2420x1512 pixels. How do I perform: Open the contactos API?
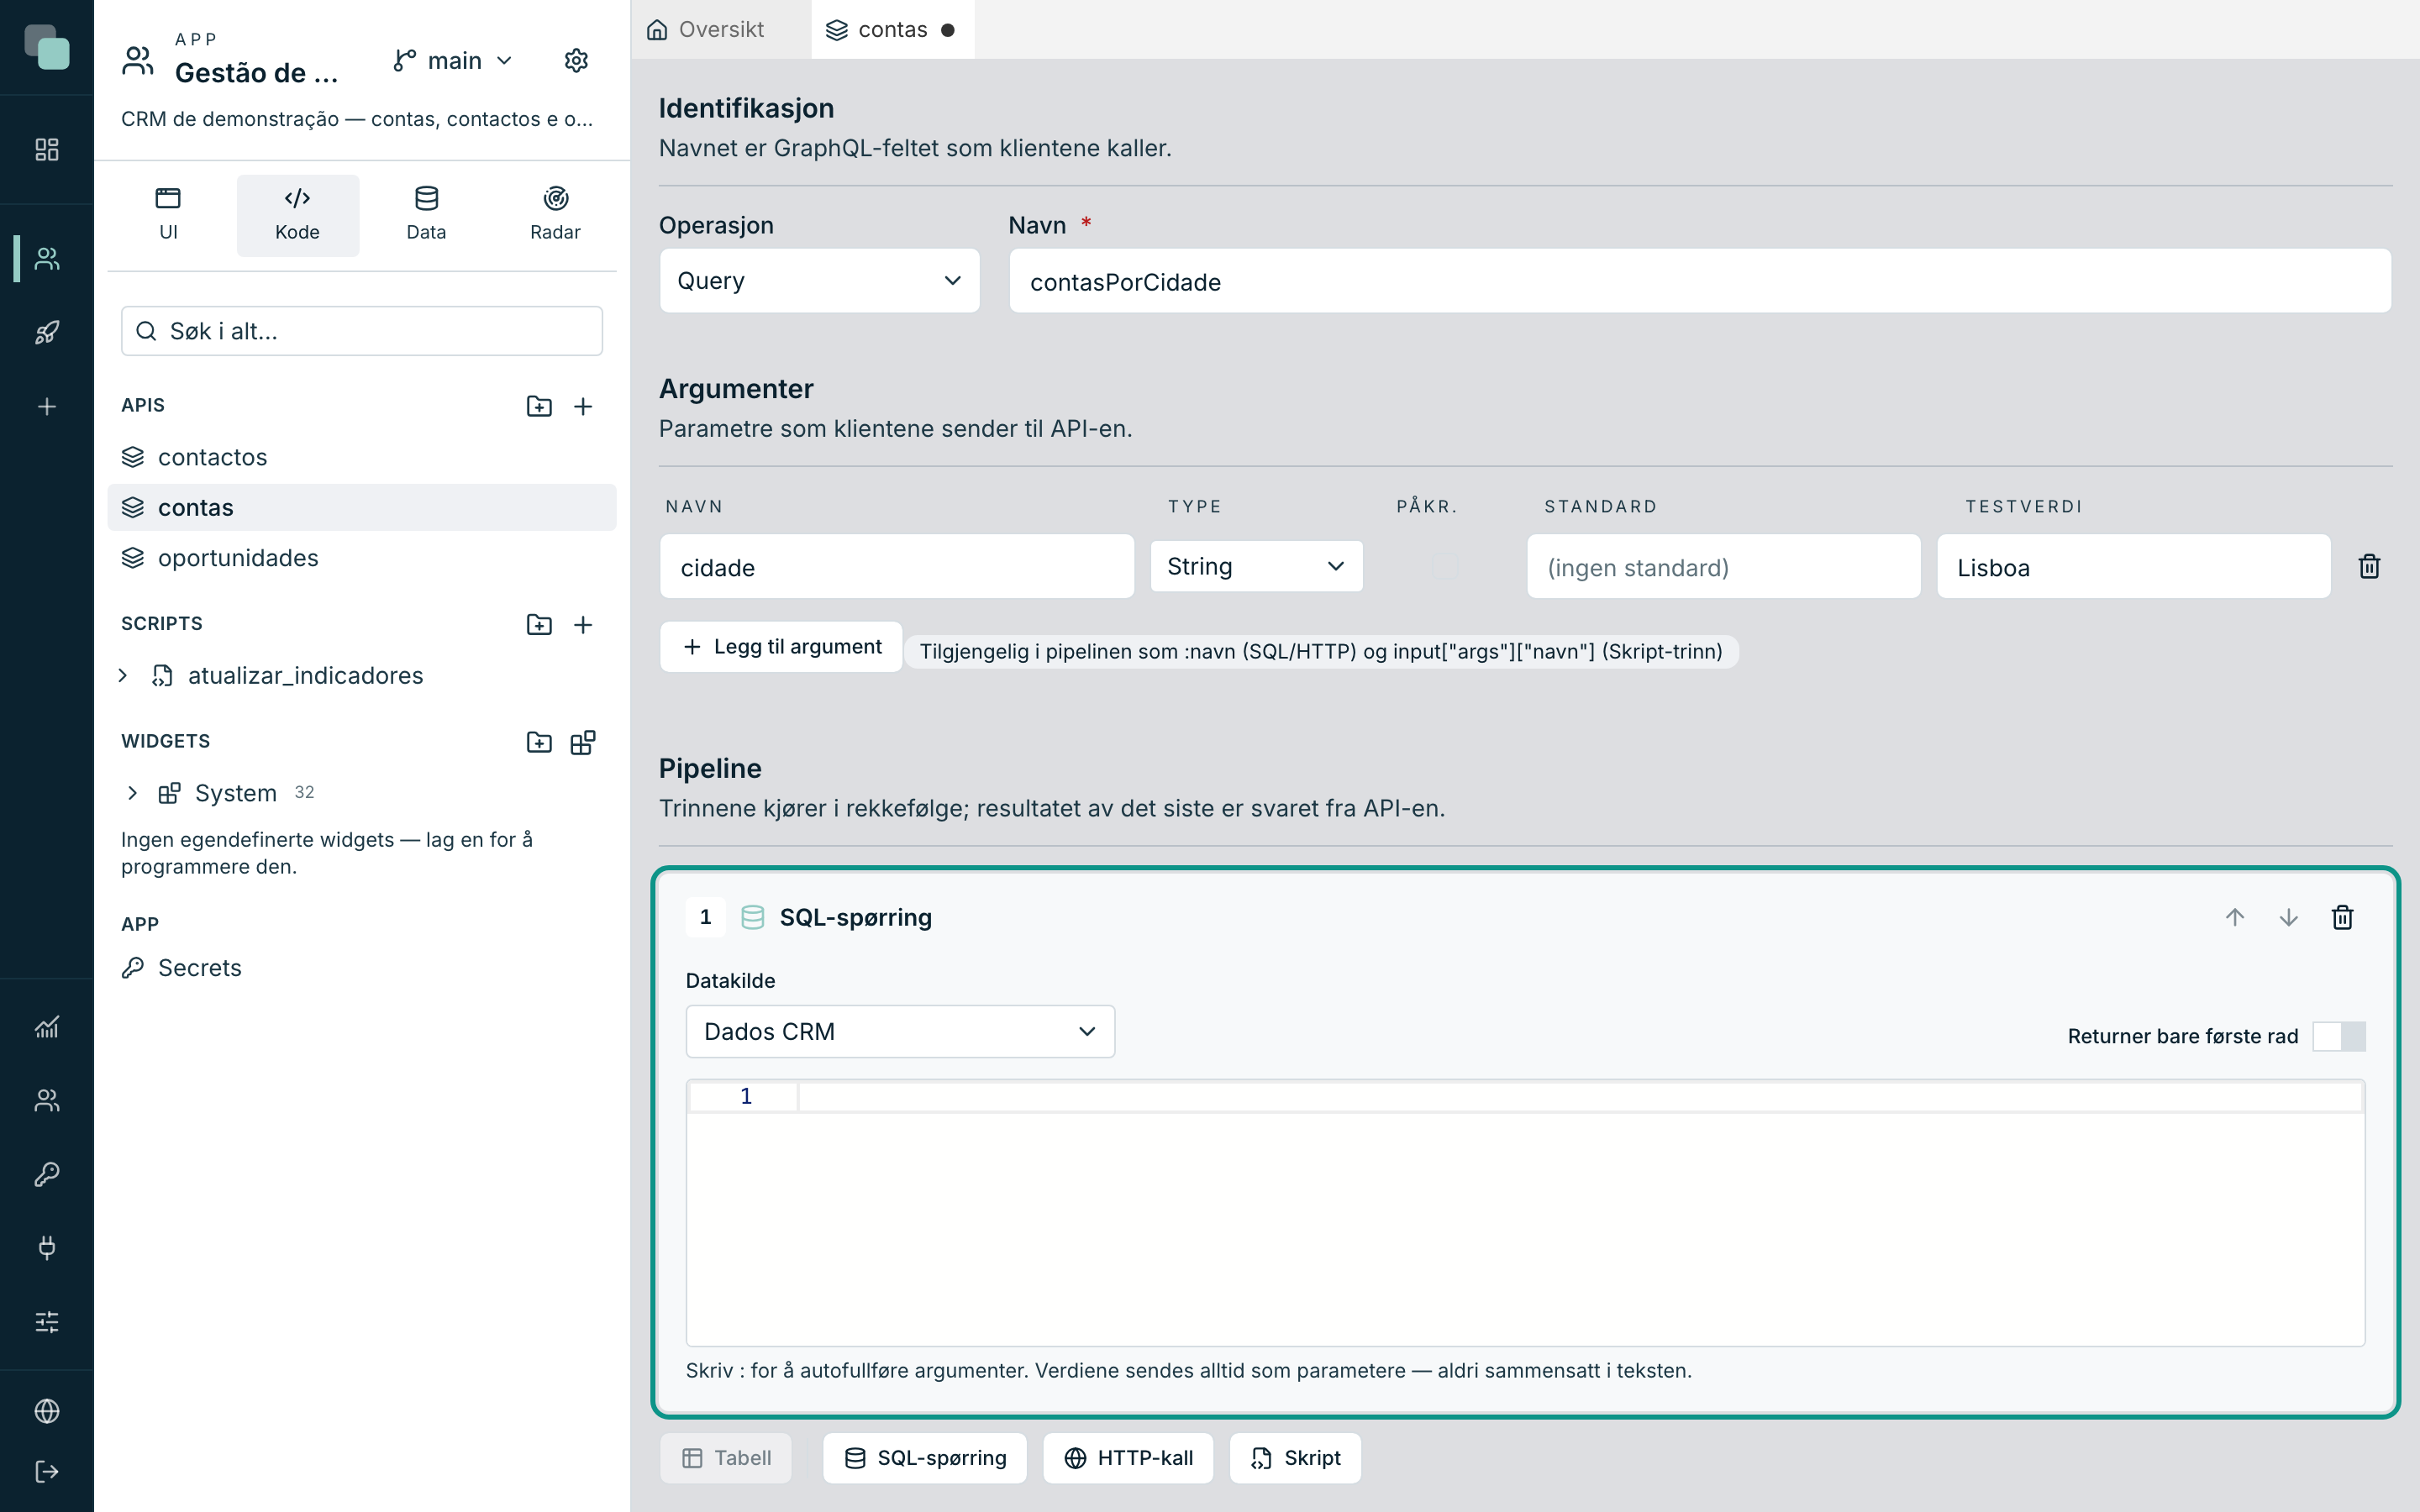coord(362,457)
